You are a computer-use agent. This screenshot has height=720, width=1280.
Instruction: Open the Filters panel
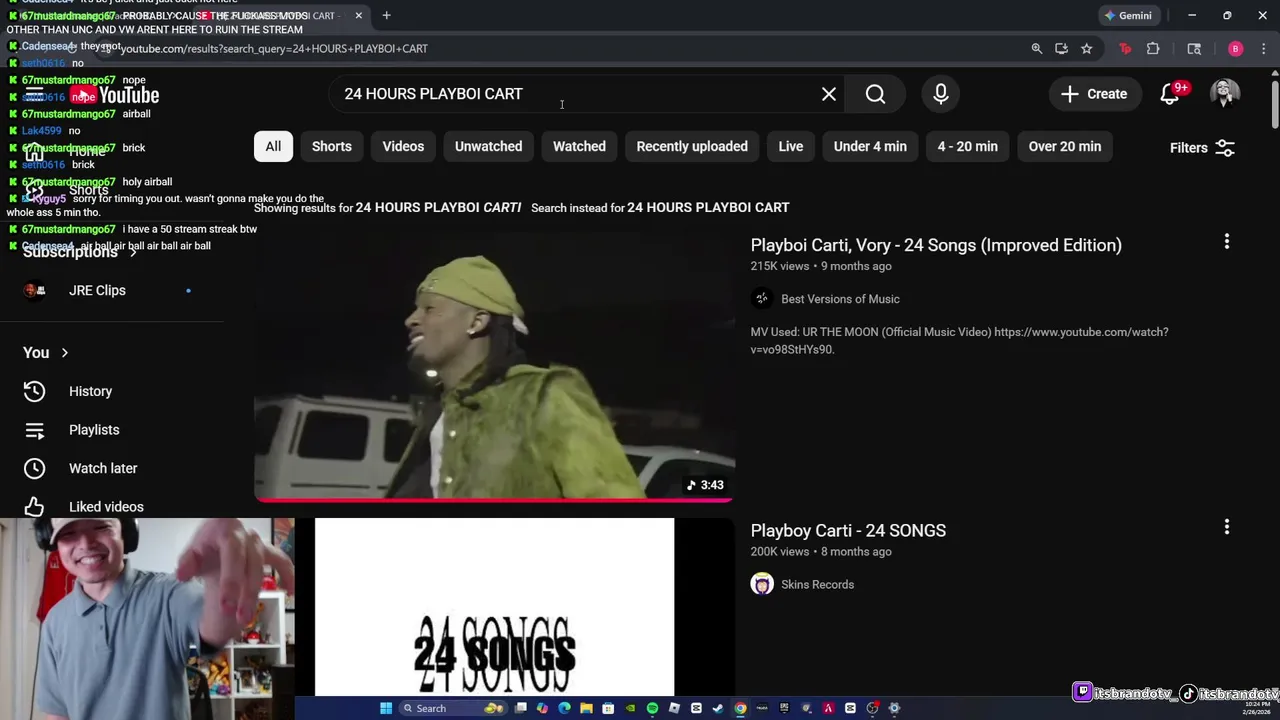point(1202,147)
